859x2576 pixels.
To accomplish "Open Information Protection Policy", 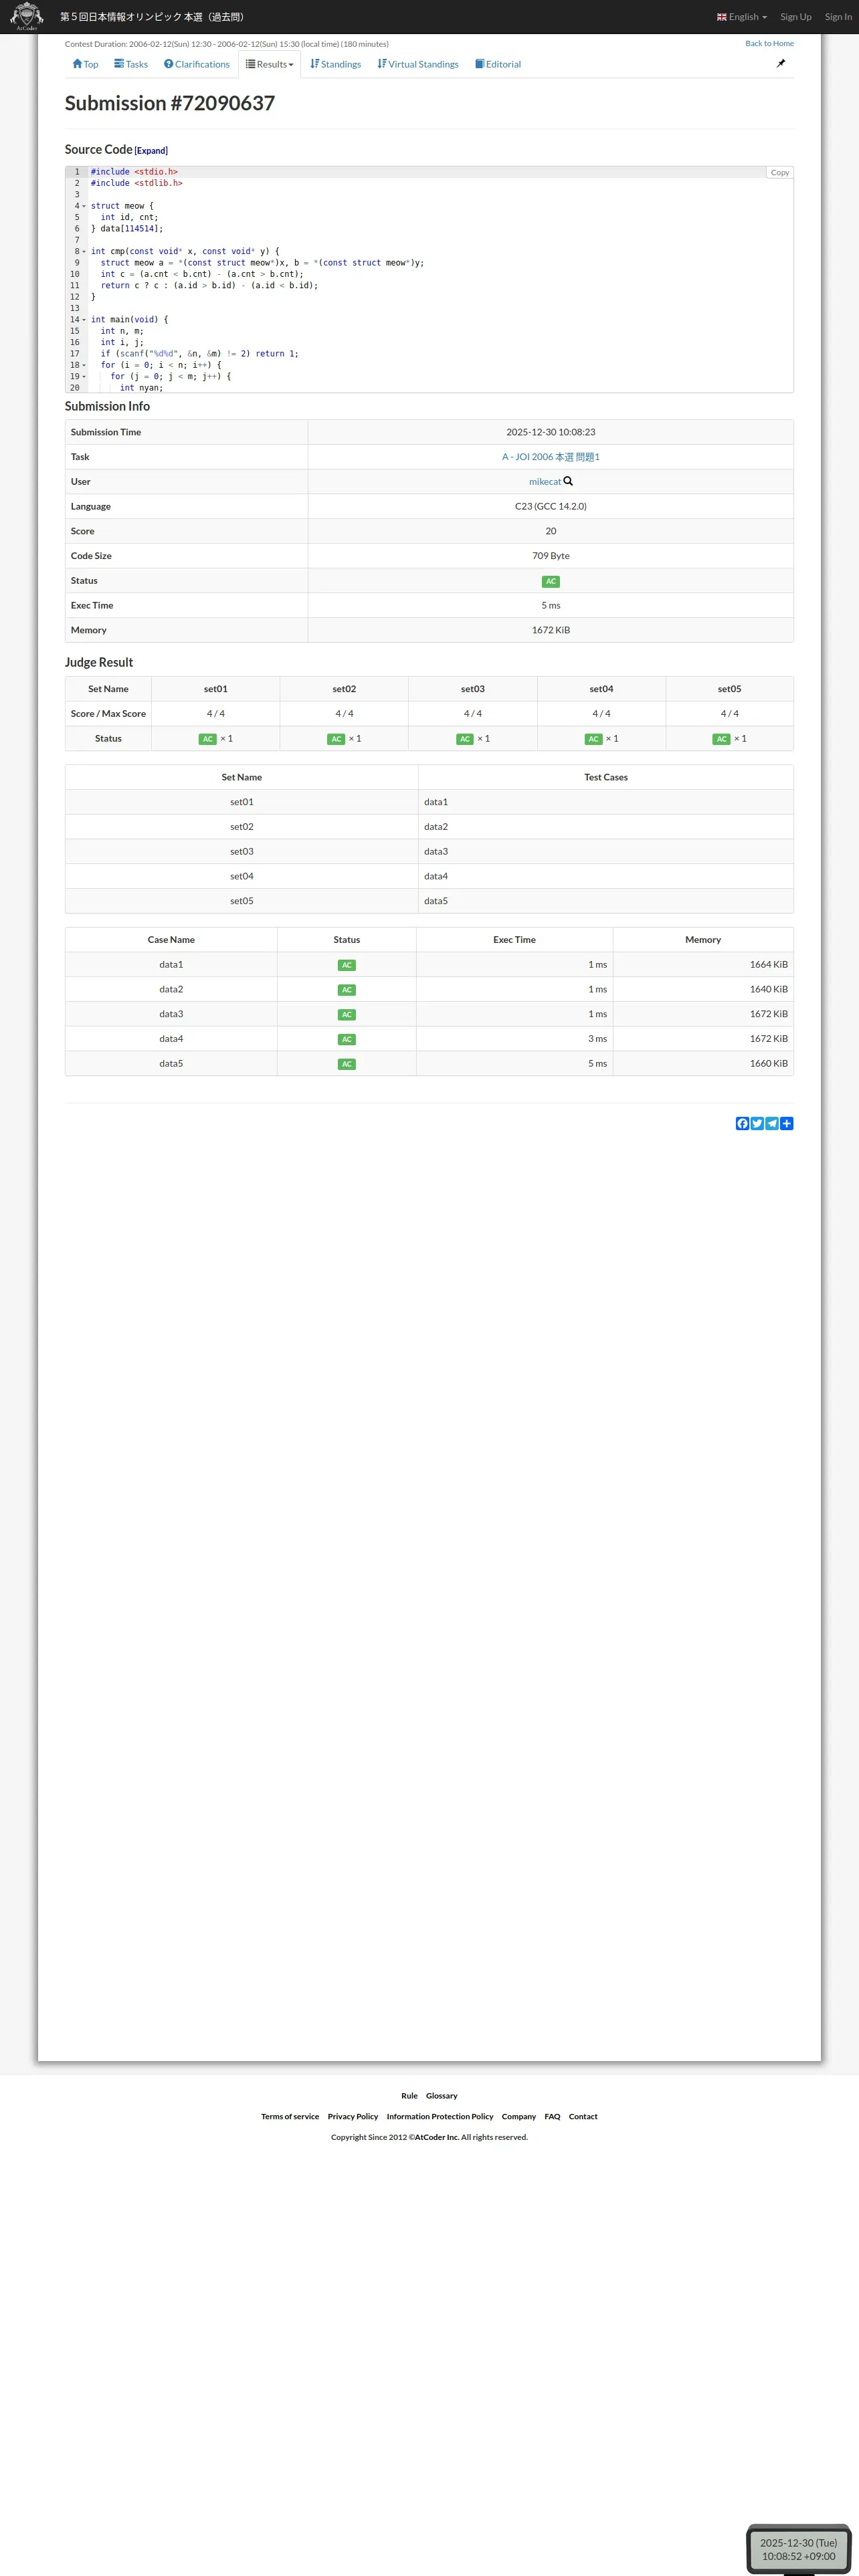I will tap(440, 2117).
